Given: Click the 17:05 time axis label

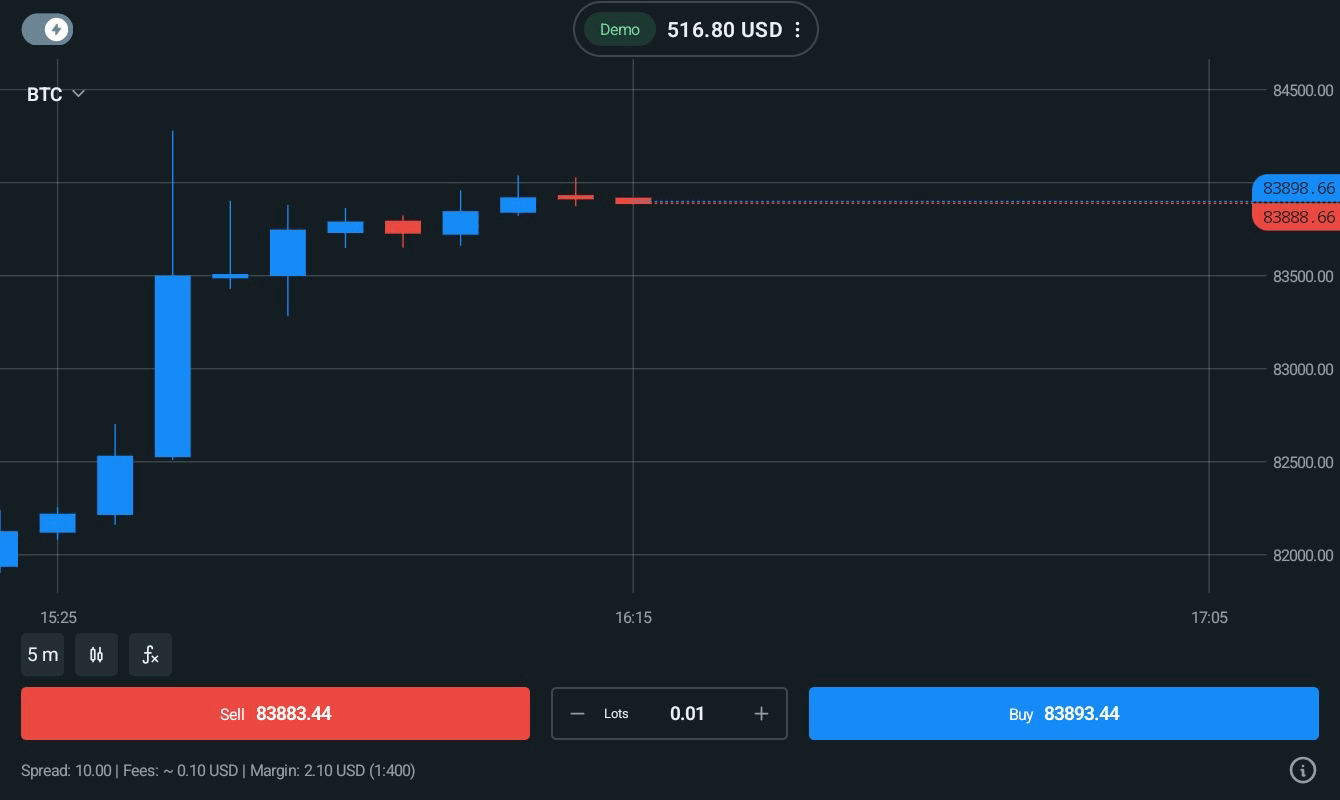Looking at the screenshot, I should pos(1209,618).
